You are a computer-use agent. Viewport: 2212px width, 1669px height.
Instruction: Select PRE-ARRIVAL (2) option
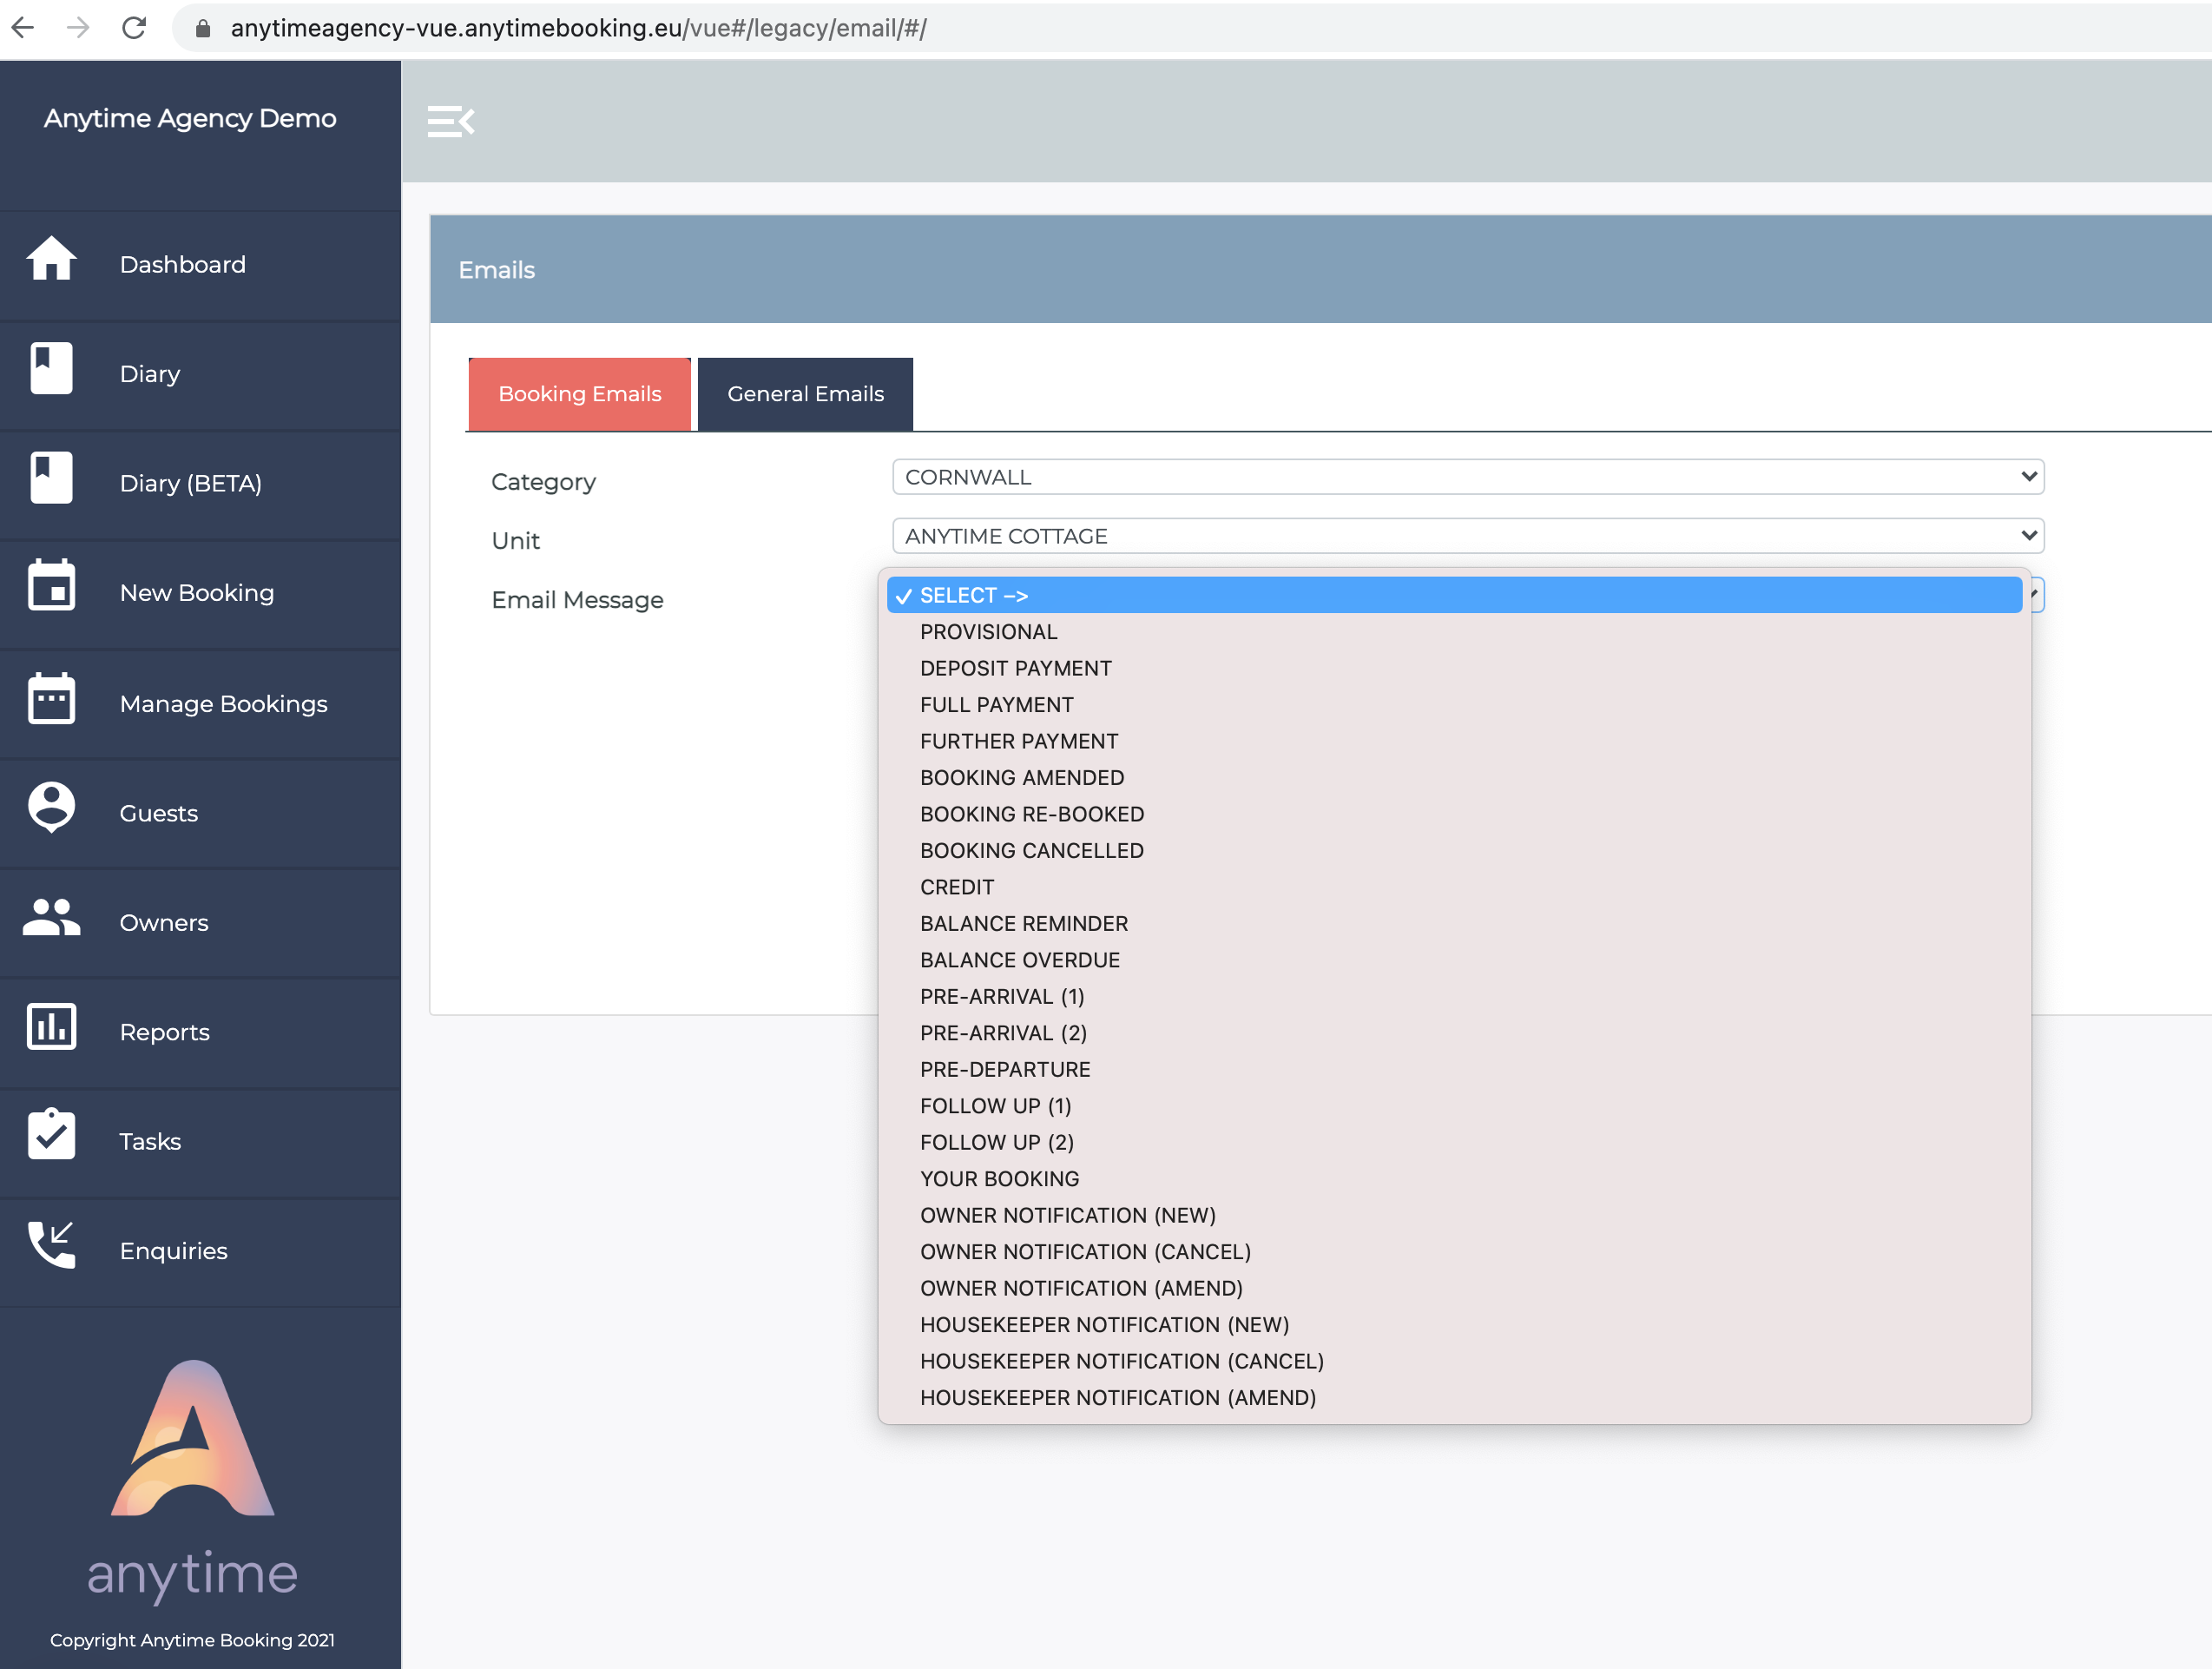[x=1454, y=1034]
